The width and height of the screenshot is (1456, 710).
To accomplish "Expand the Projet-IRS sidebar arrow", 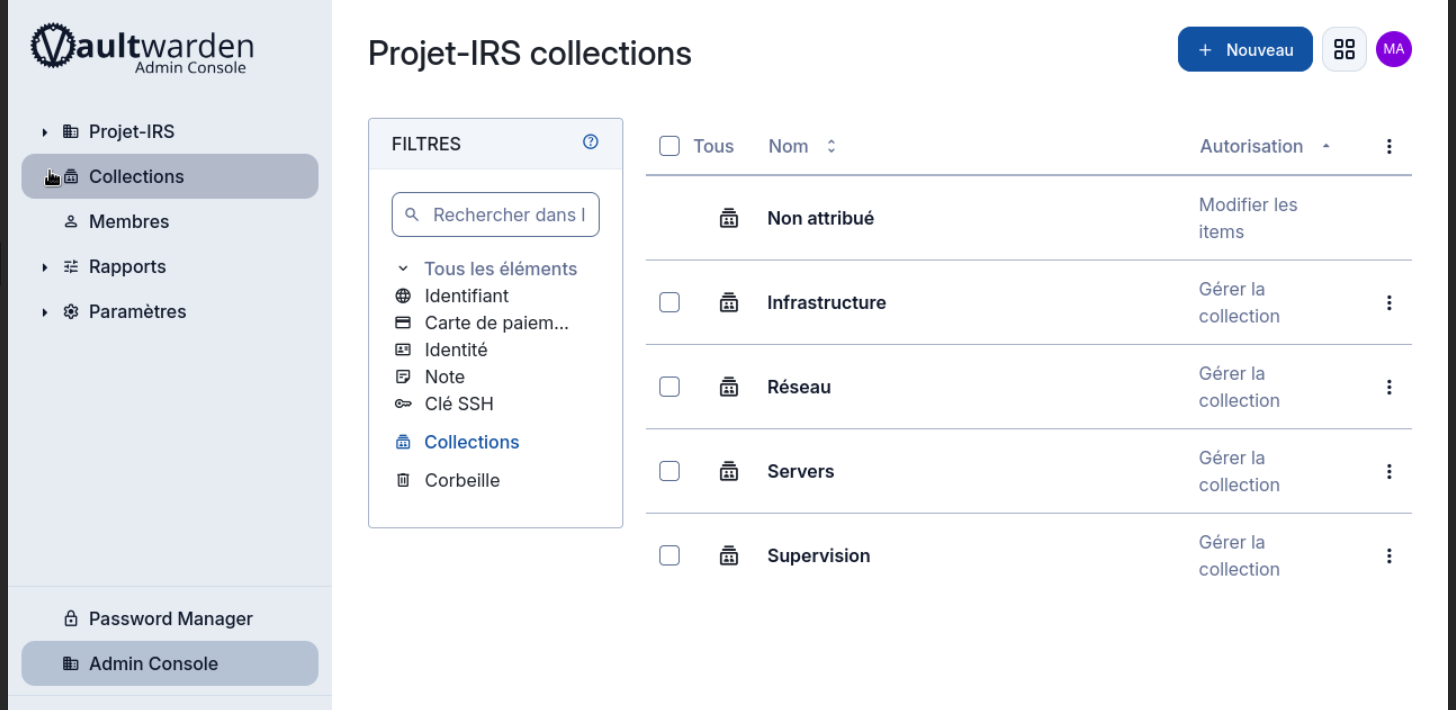I will click(x=45, y=132).
